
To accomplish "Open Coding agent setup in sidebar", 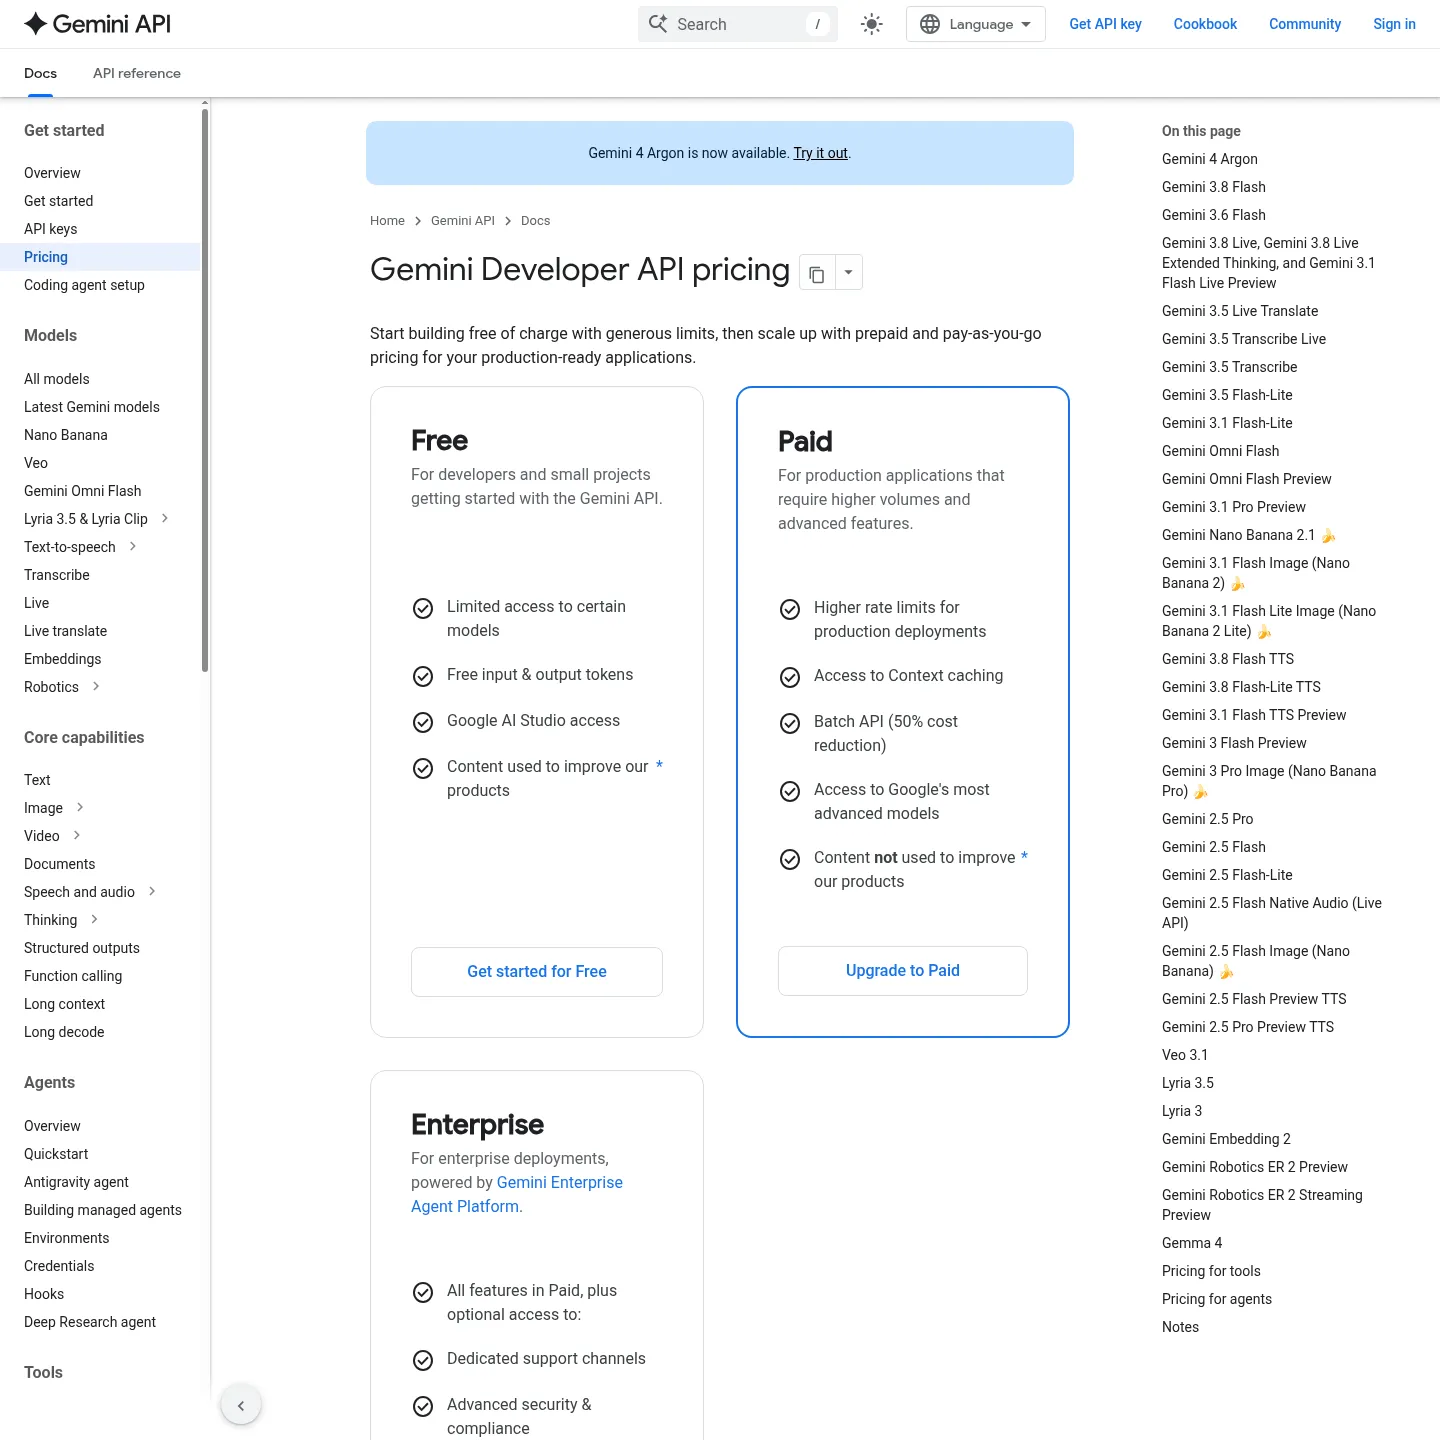I will [84, 285].
